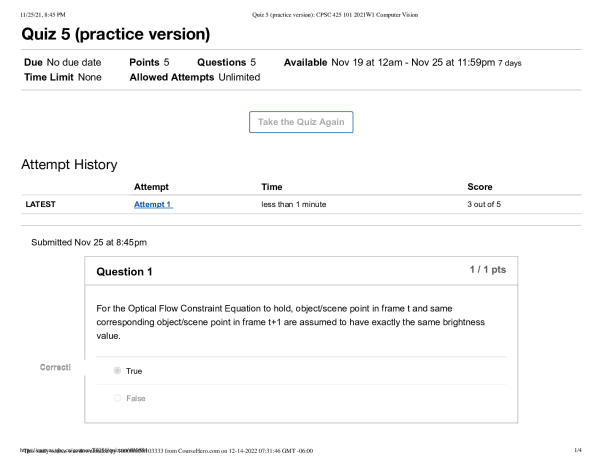Image resolution: width=602 pixels, height=465 pixels.
Task: Click the LATEST row label
Action: pos(41,204)
